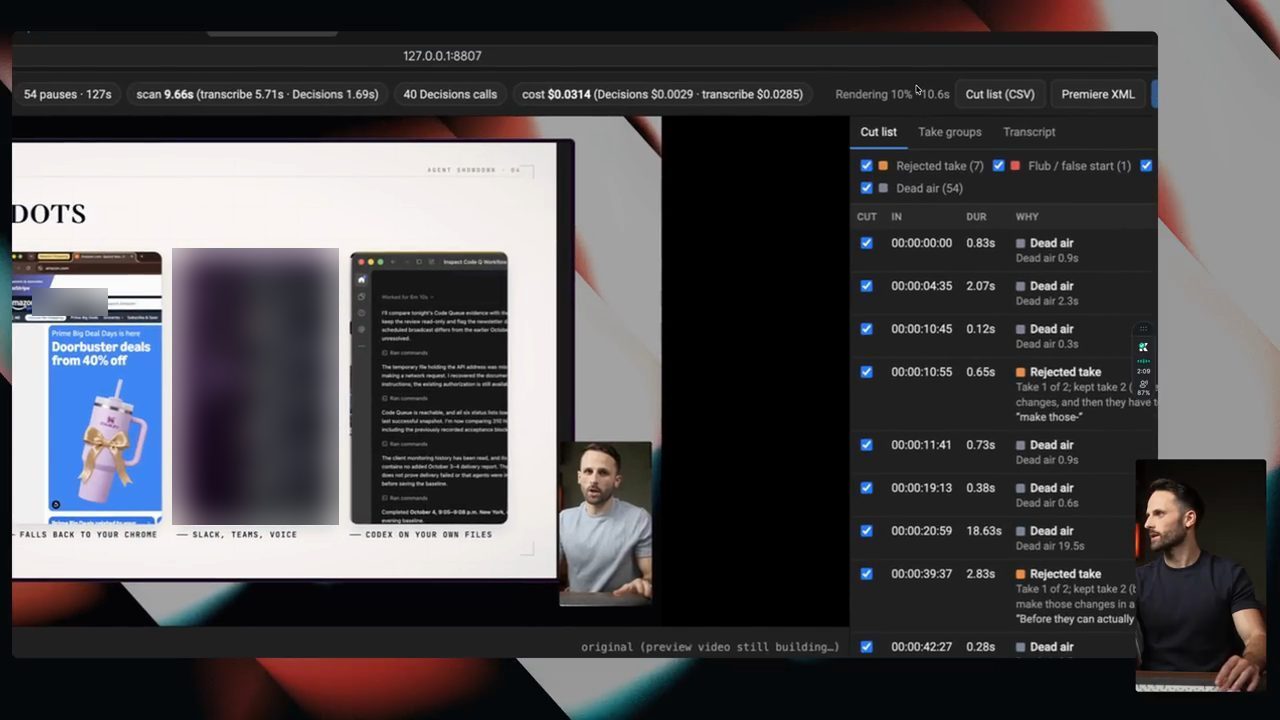Click the DUR column header
Viewport: 1280px width, 720px height.
[x=976, y=217]
